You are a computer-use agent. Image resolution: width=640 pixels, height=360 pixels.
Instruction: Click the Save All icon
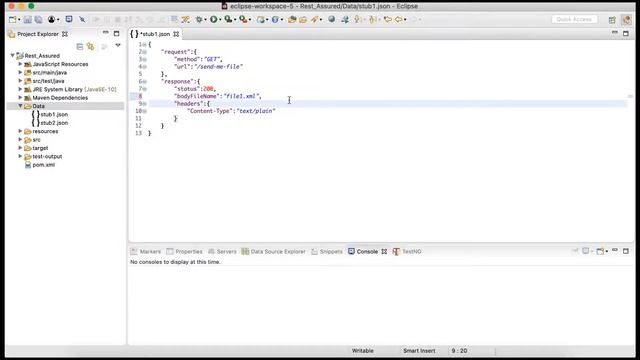coord(38,19)
